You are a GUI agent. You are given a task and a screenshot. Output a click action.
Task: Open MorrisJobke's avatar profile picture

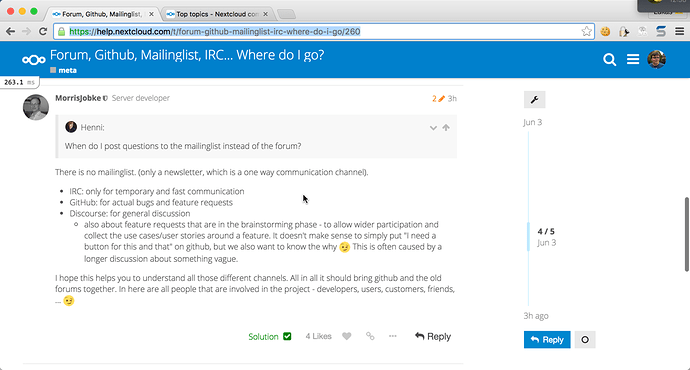(36, 107)
